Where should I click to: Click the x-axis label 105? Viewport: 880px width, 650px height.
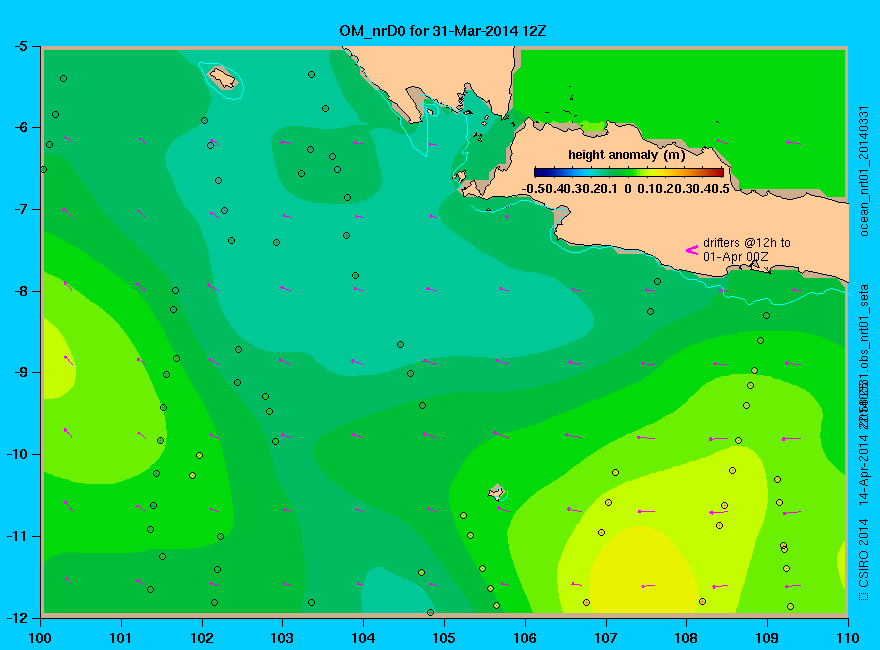(444, 638)
